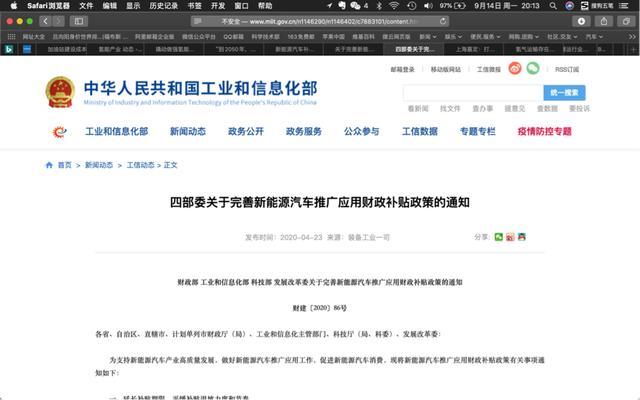Viewport: 640px width, 400px height.
Task: Click the 工信动态 breadcrumb link
Action: coord(140,165)
